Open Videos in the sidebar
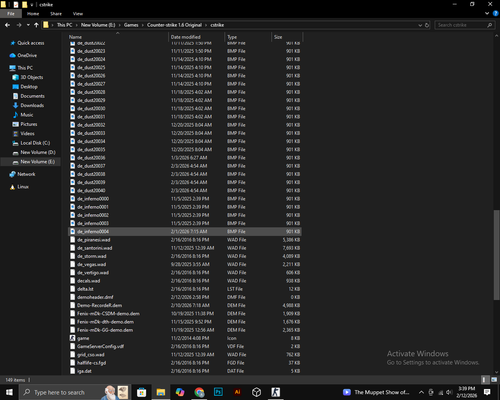The width and height of the screenshot is (500, 400). tap(27, 133)
